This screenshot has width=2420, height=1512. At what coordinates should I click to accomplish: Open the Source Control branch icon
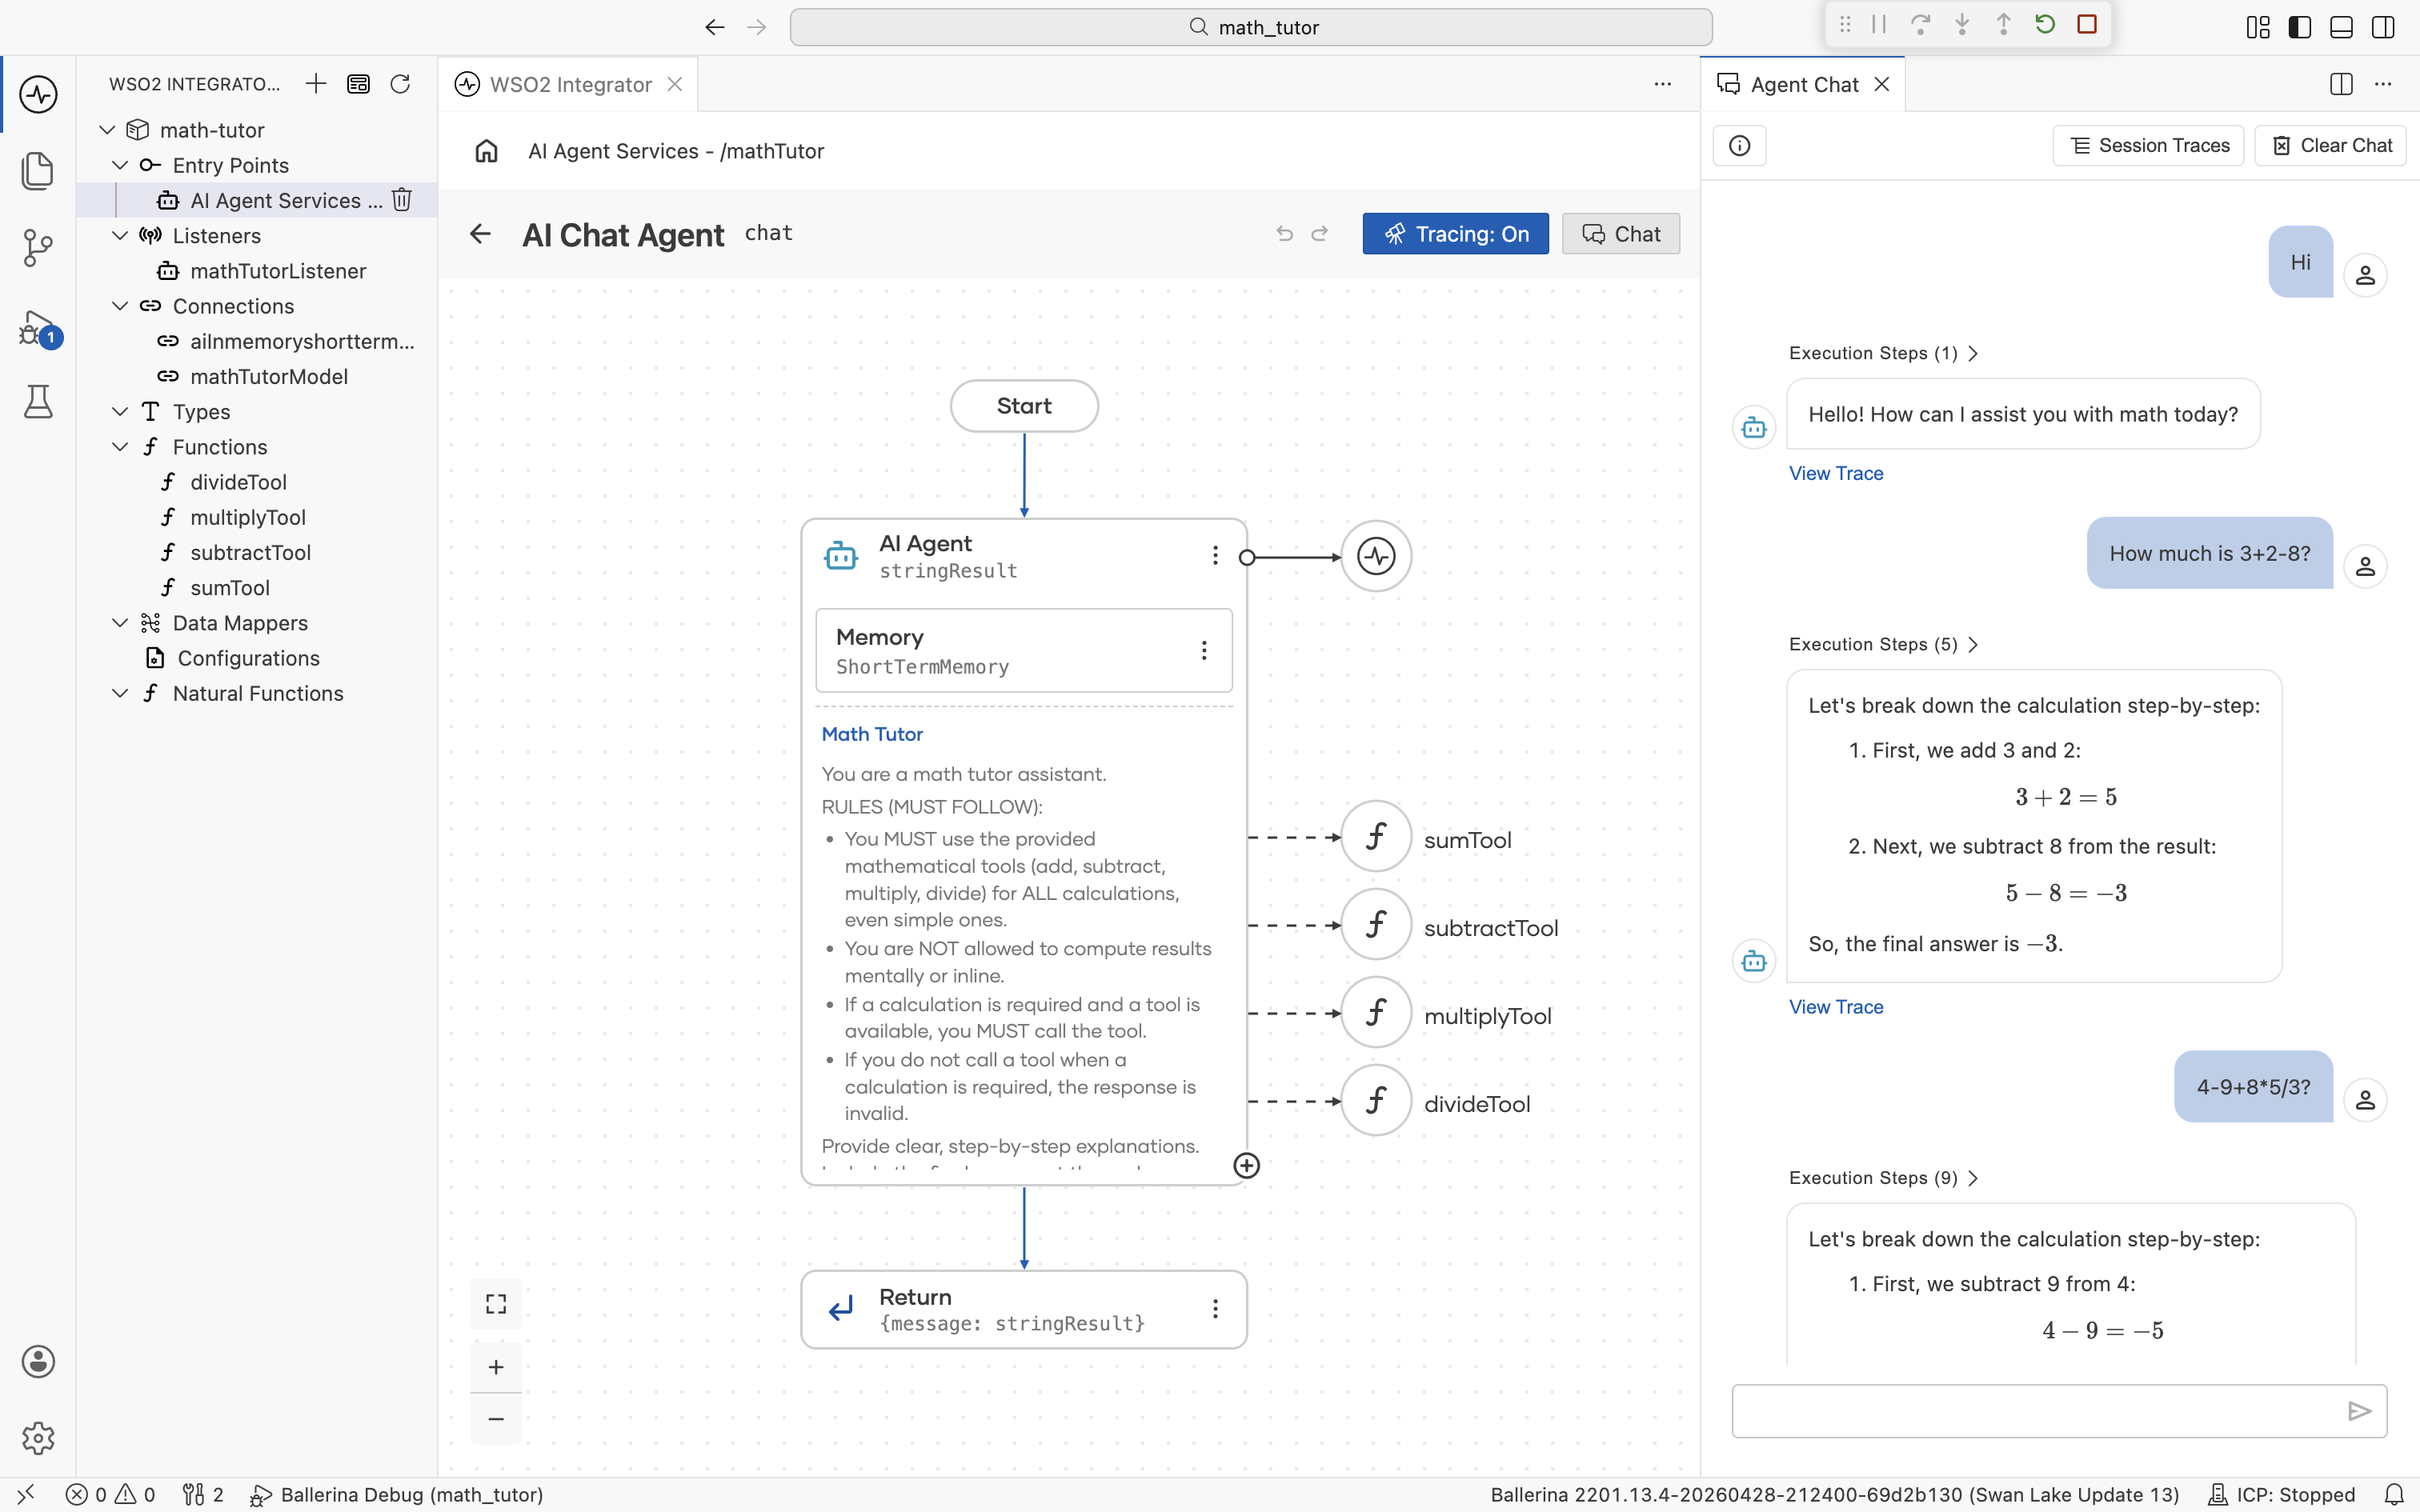click(38, 247)
